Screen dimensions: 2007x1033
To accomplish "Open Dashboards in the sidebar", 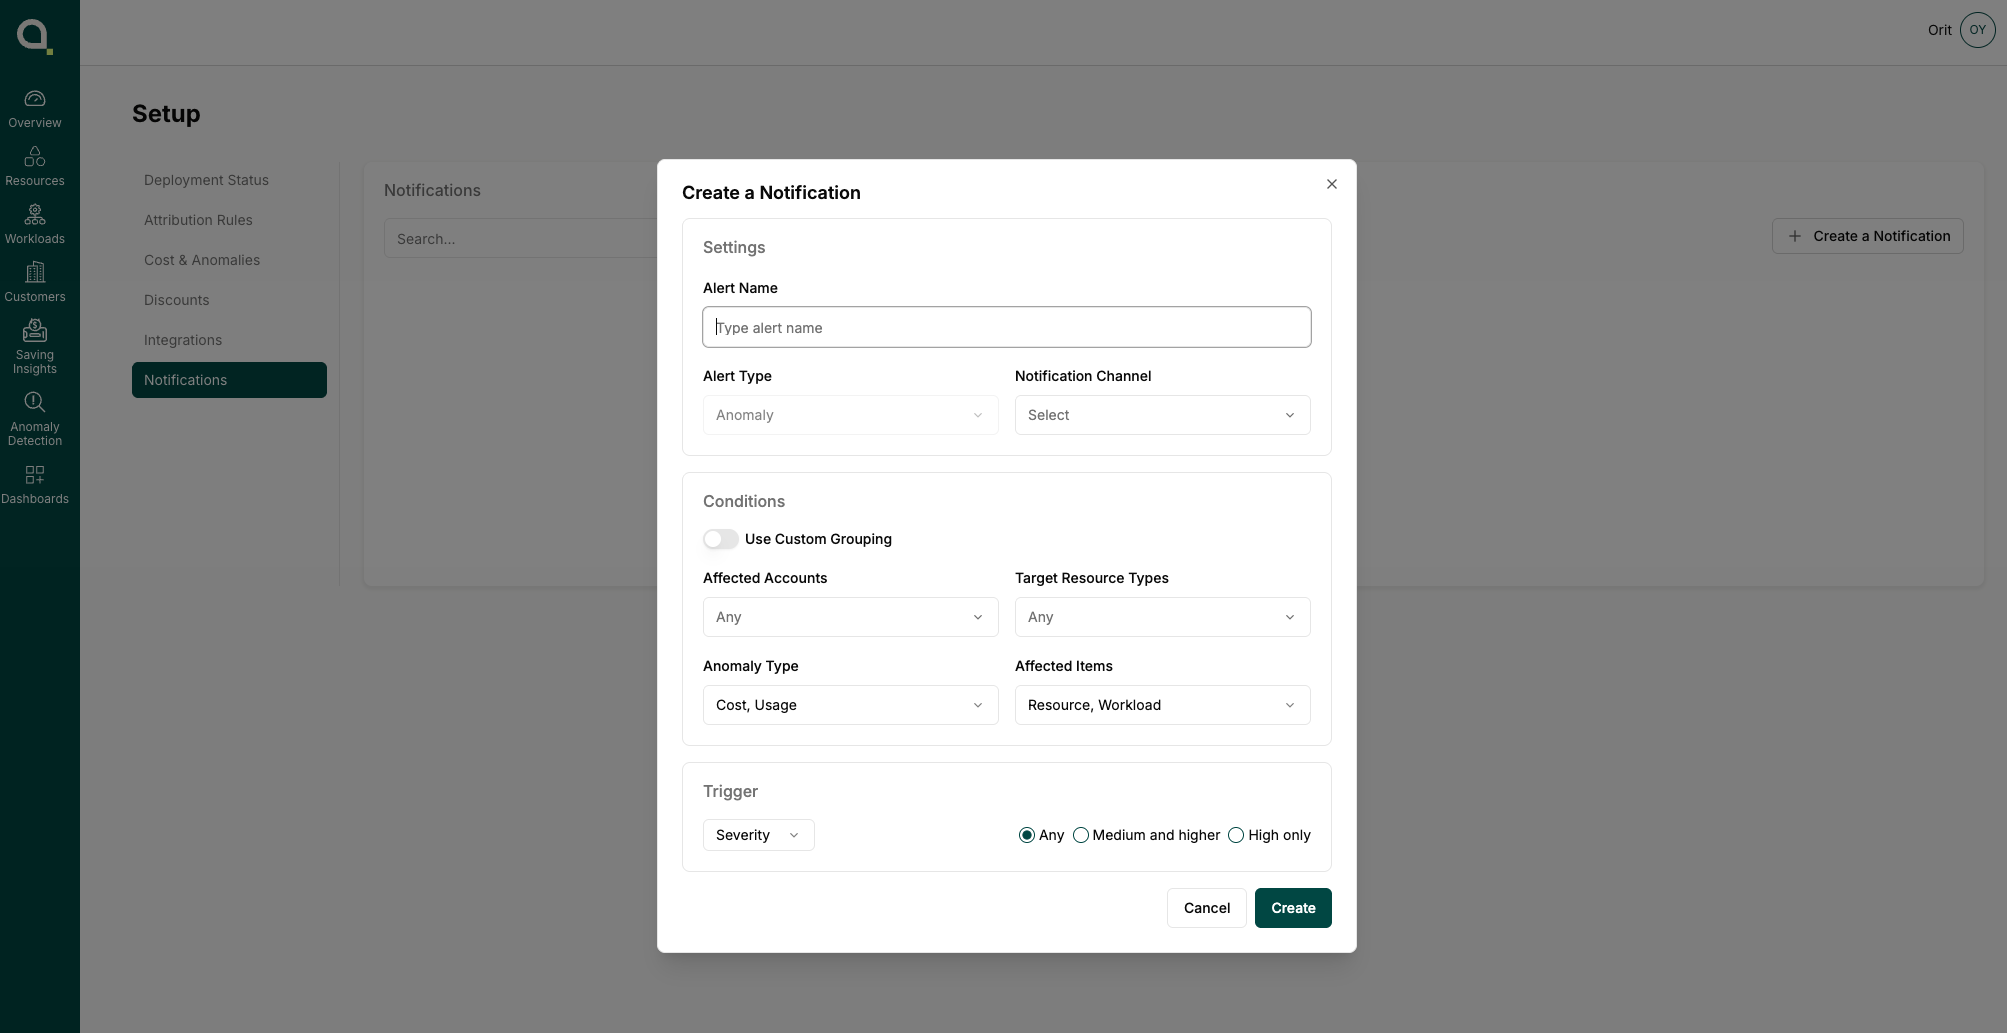I will click(x=35, y=485).
